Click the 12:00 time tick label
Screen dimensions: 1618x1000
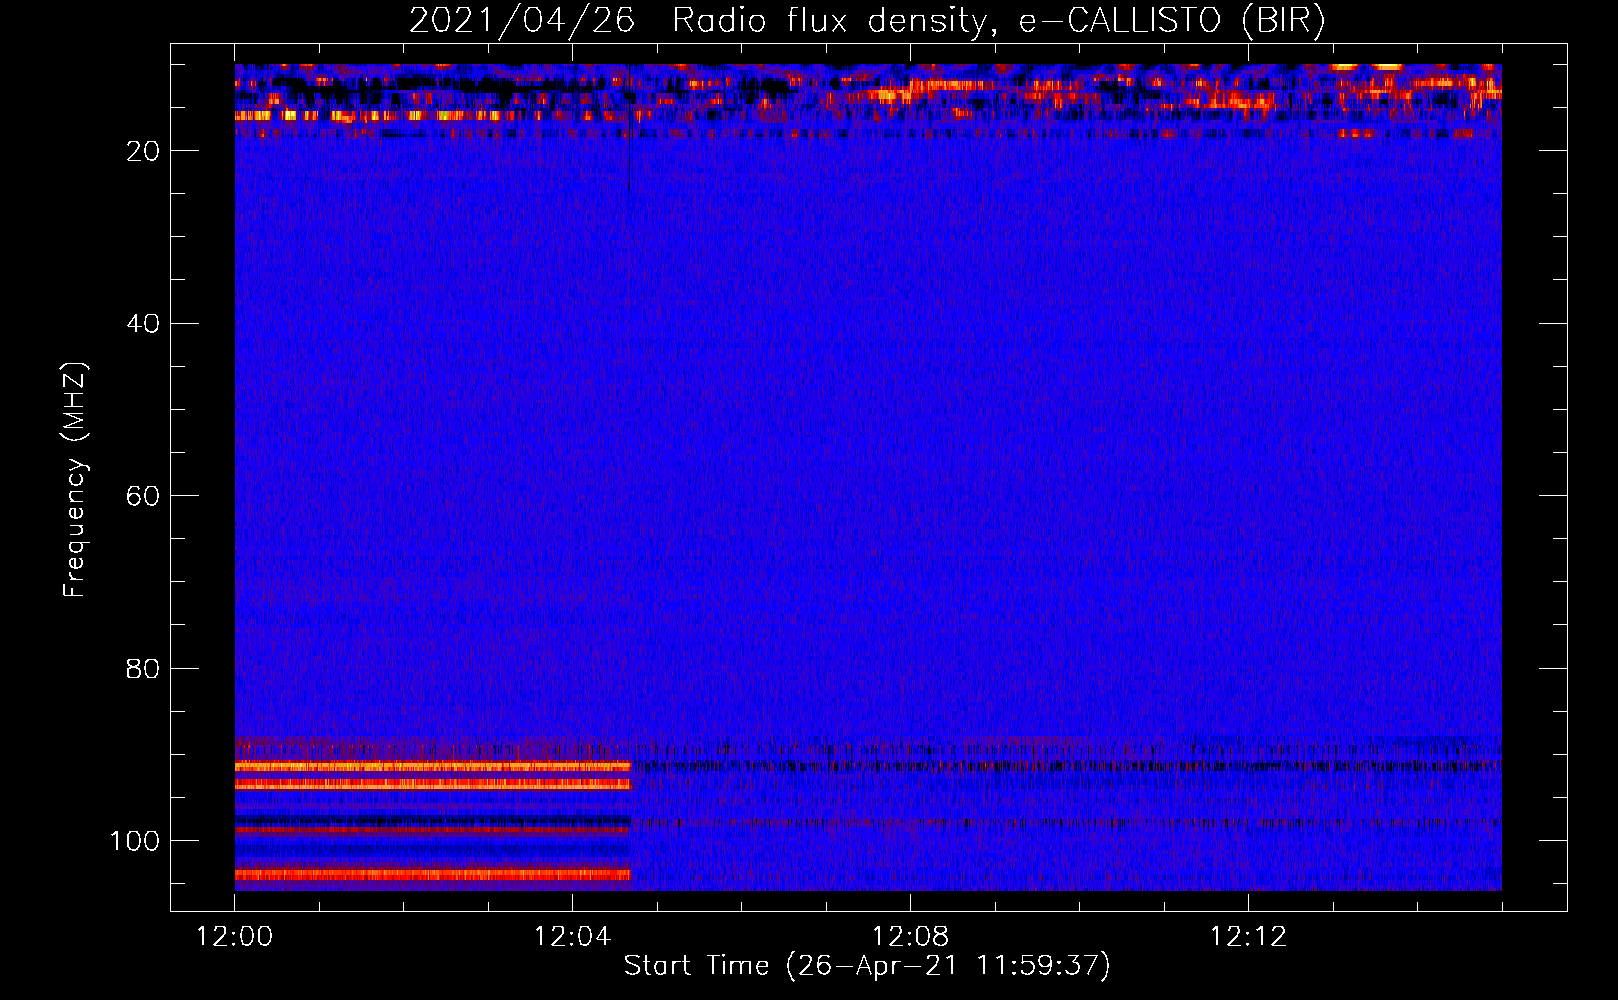pyautogui.click(x=234, y=937)
